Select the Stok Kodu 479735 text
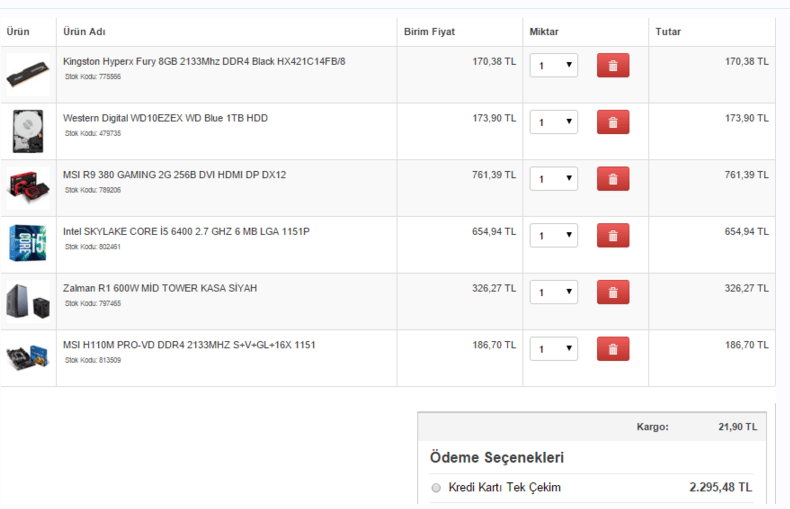790x509 pixels. tap(93, 134)
